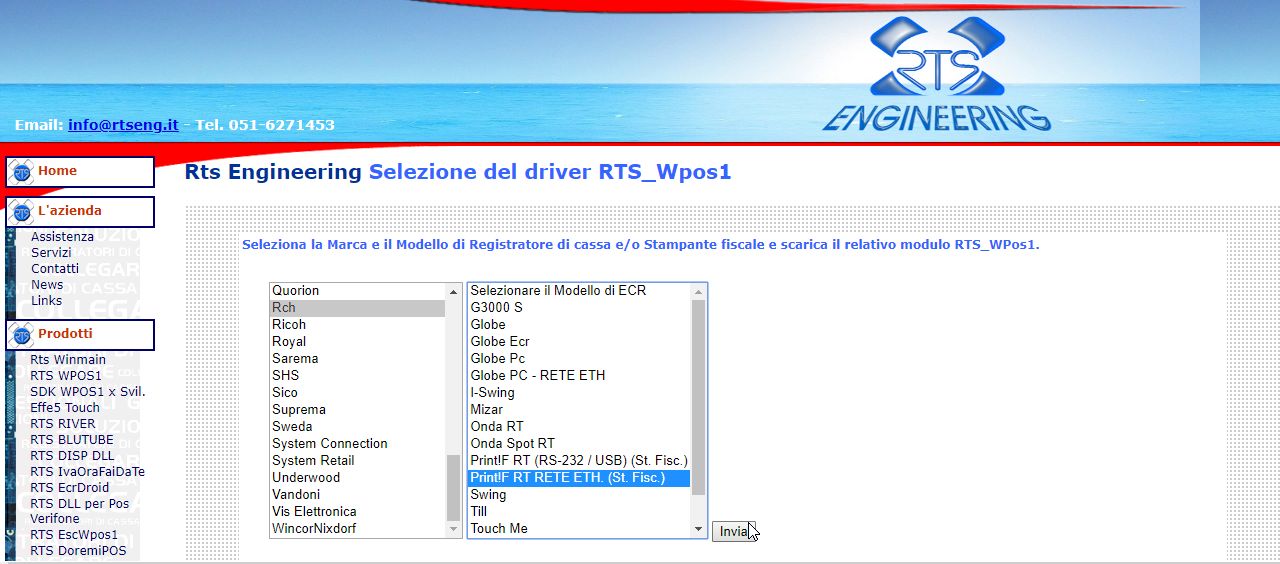Open the RTS DISP DLL link
Screen dimensions: 1280x564
point(72,456)
